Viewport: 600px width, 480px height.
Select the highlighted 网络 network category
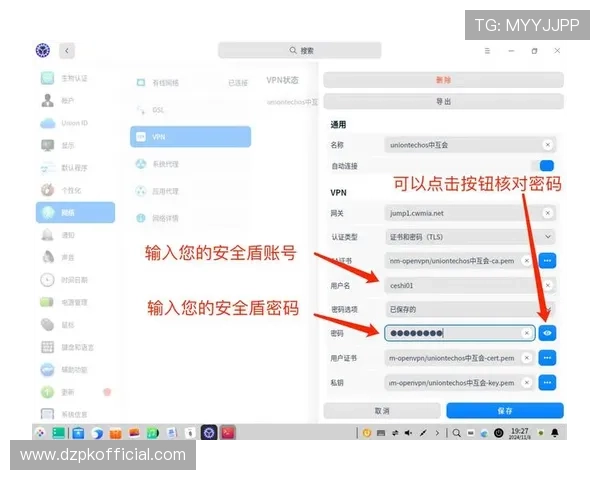[x=75, y=212]
